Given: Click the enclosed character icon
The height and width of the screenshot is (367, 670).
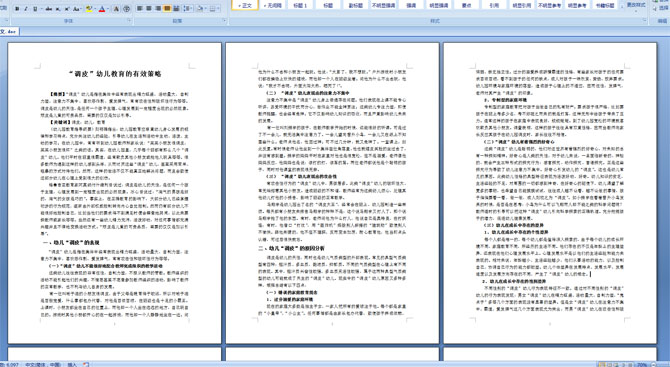Looking at the screenshot, I should (126, 9).
